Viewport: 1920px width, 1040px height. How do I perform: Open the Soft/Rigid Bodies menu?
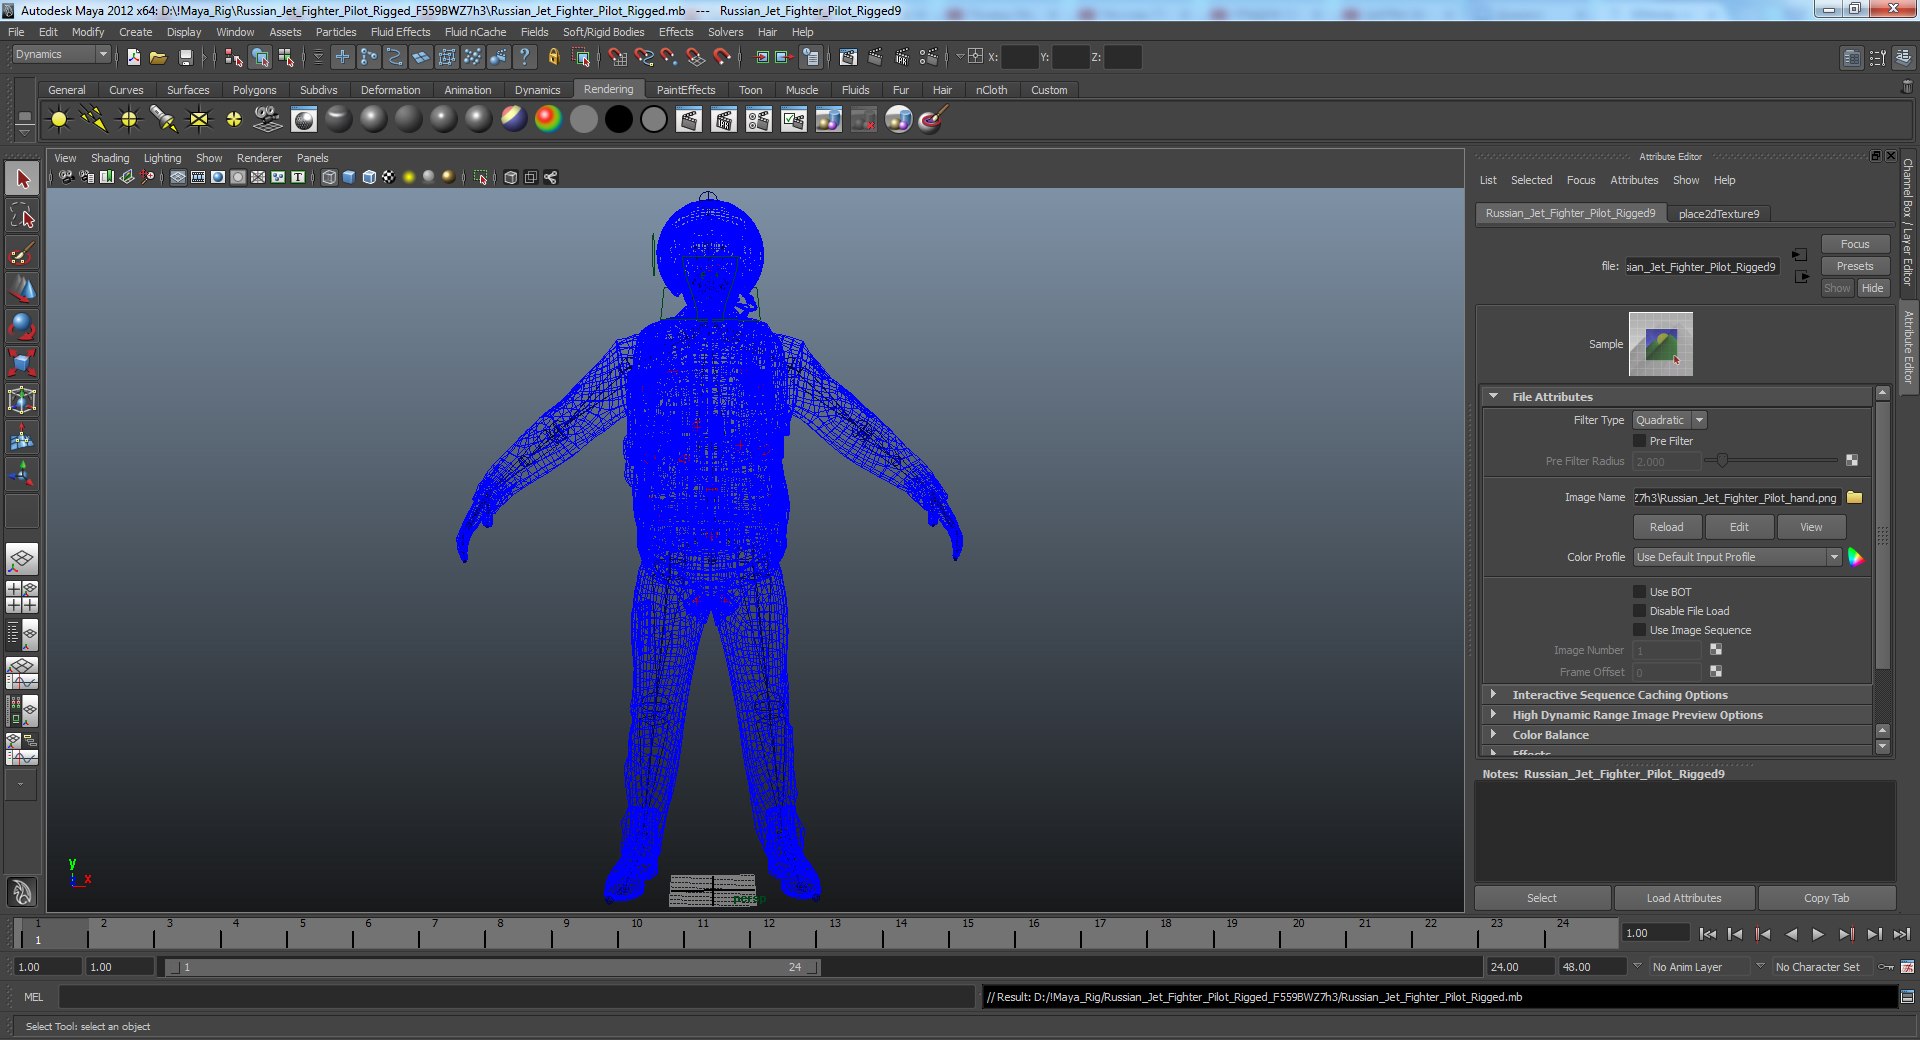coord(603,32)
